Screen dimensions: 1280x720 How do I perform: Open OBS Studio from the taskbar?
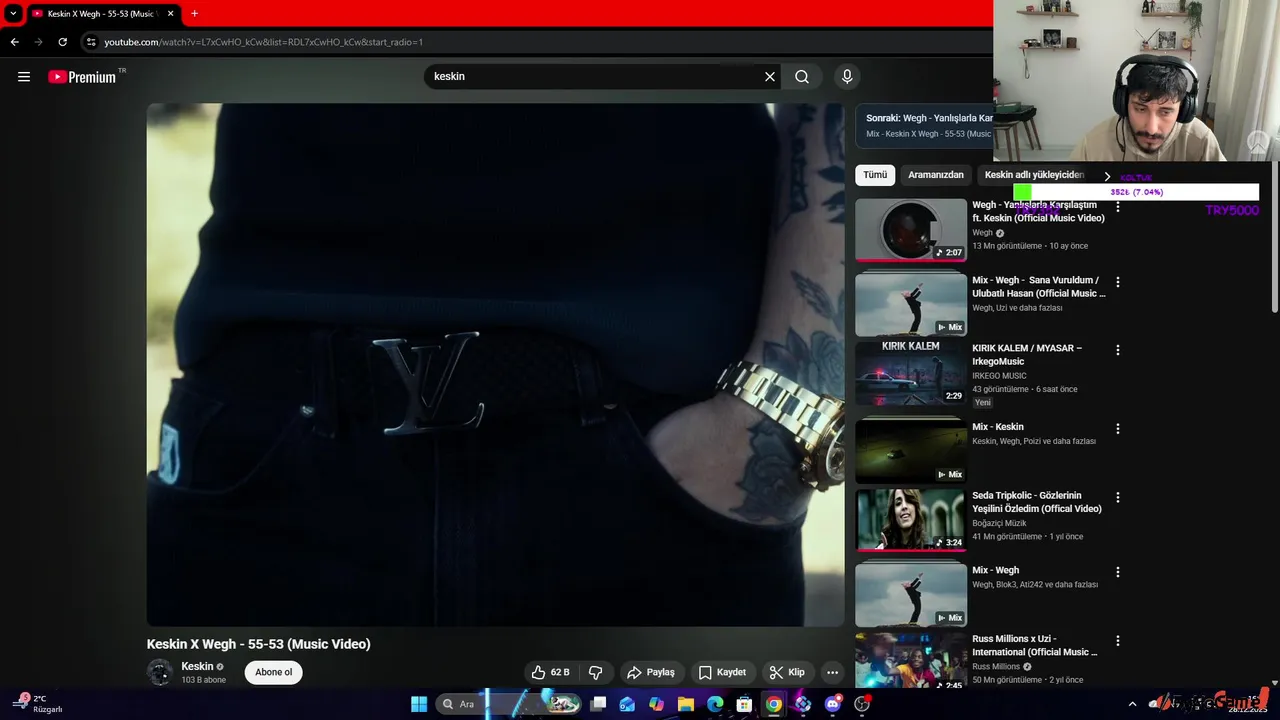tap(862, 704)
